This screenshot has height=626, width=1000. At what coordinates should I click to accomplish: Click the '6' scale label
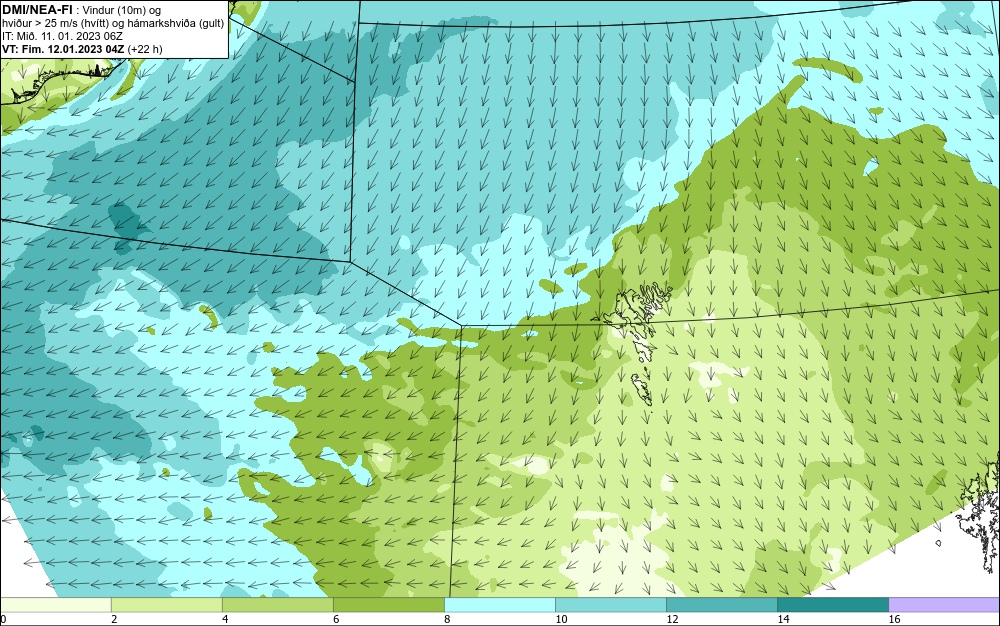click(x=335, y=619)
